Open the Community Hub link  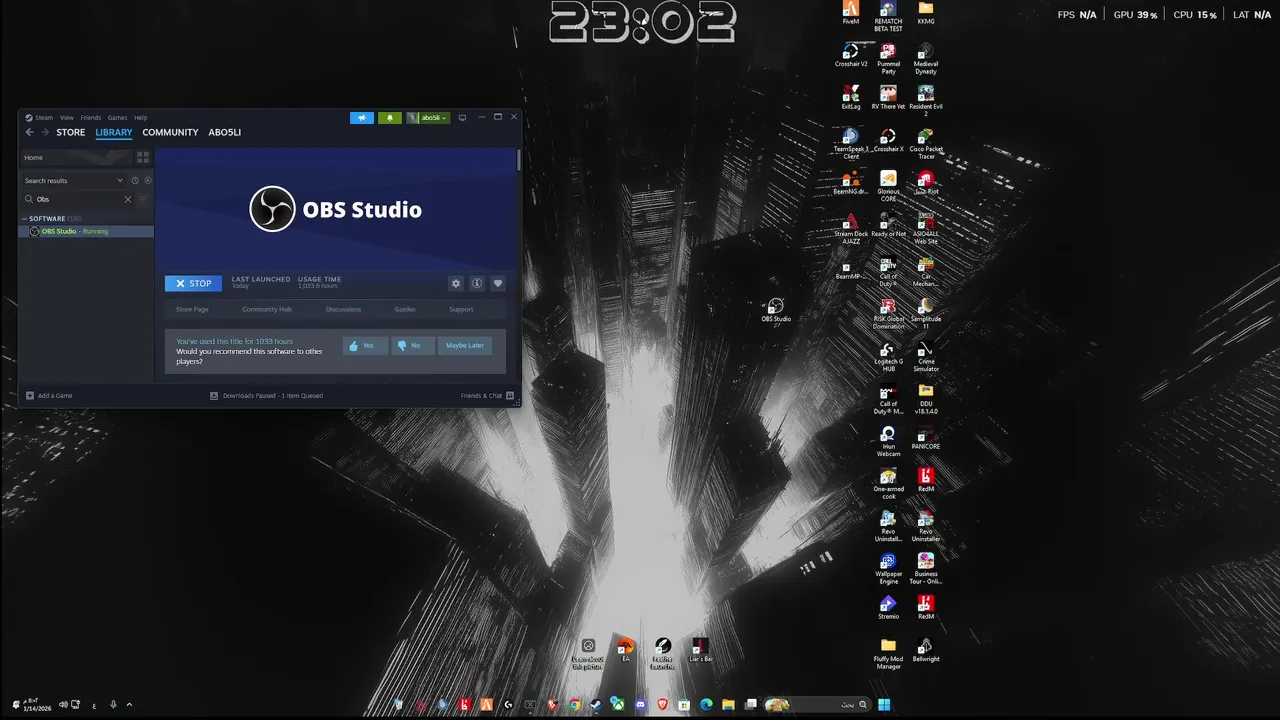click(267, 309)
